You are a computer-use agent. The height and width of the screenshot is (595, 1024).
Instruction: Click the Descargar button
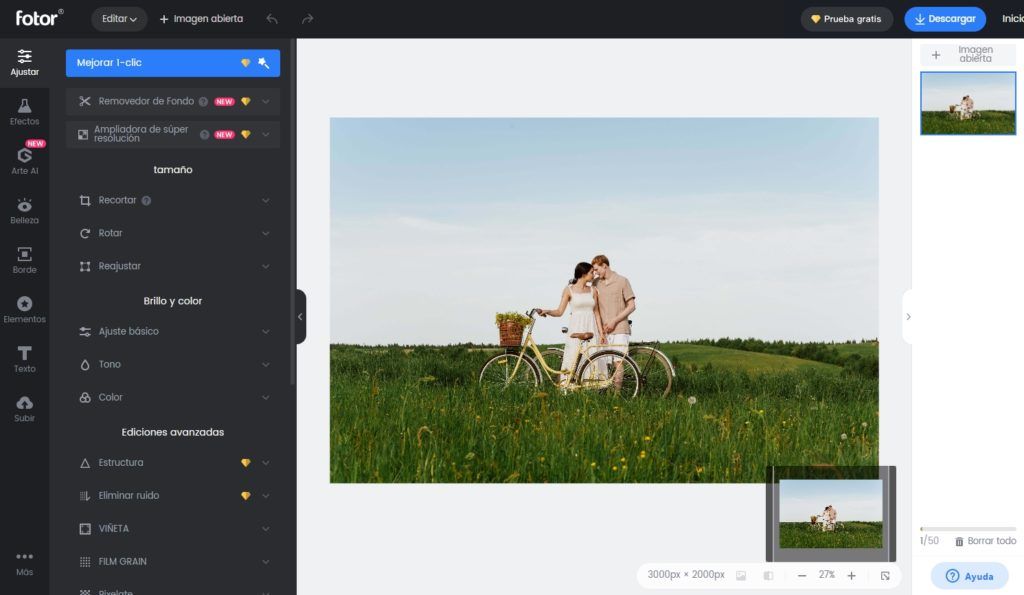click(945, 19)
